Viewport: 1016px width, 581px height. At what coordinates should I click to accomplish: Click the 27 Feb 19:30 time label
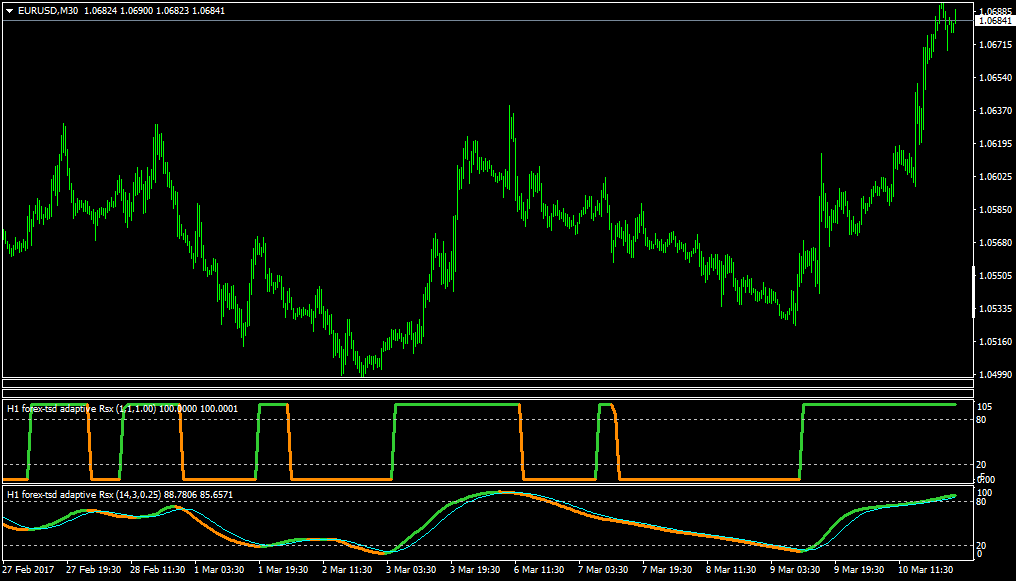[93, 570]
